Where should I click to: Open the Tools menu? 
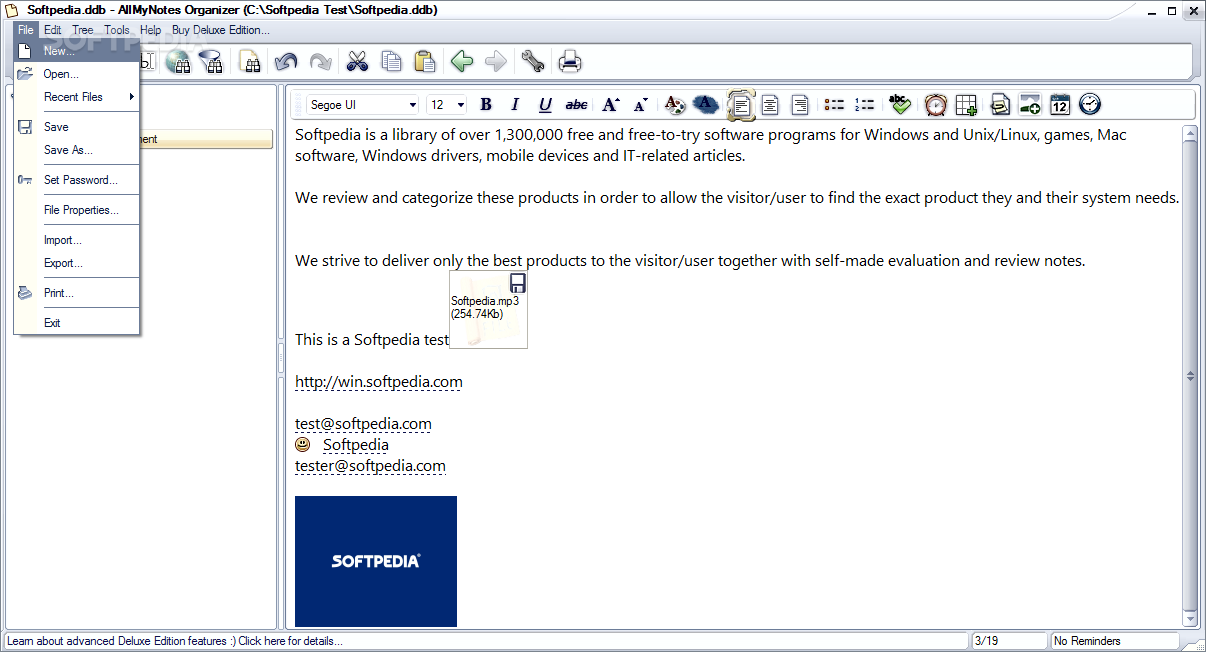pos(117,30)
